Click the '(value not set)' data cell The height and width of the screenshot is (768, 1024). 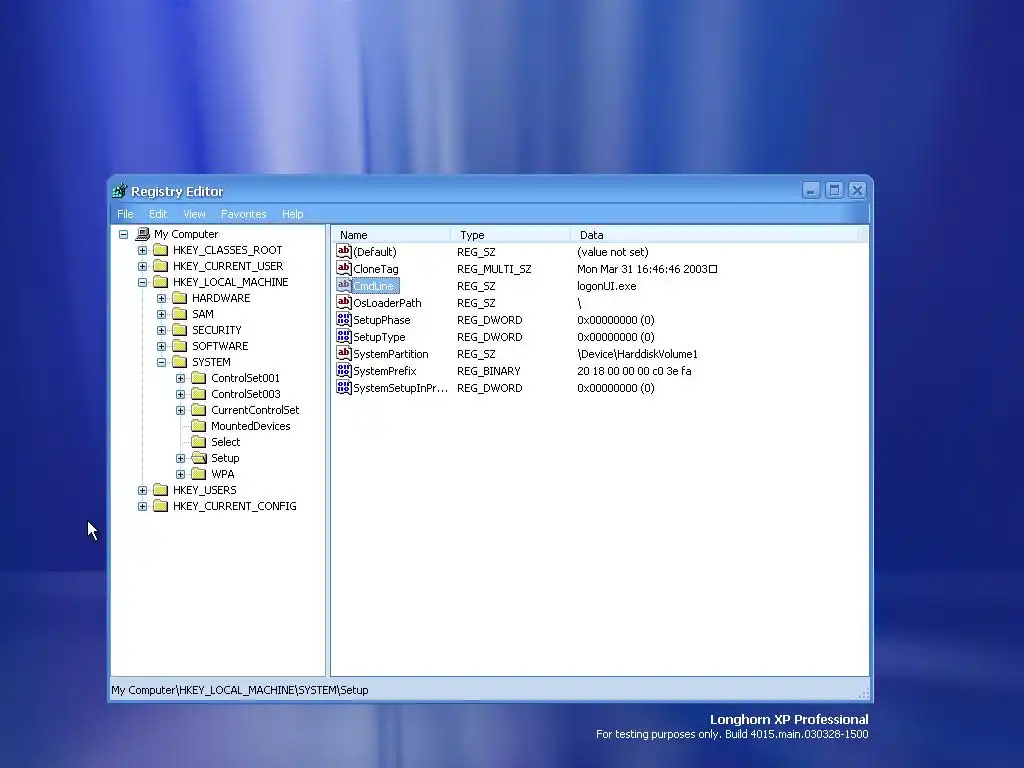pos(613,252)
